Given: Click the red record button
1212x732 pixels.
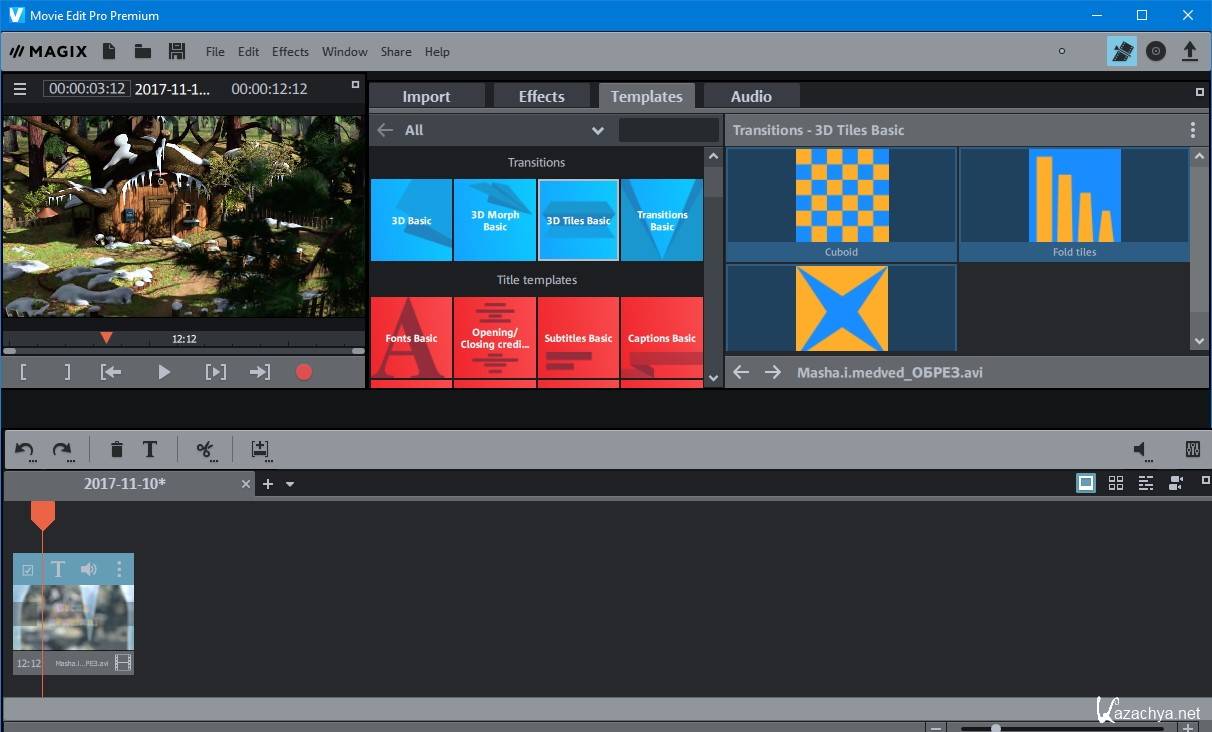Looking at the screenshot, I should pos(304,372).
